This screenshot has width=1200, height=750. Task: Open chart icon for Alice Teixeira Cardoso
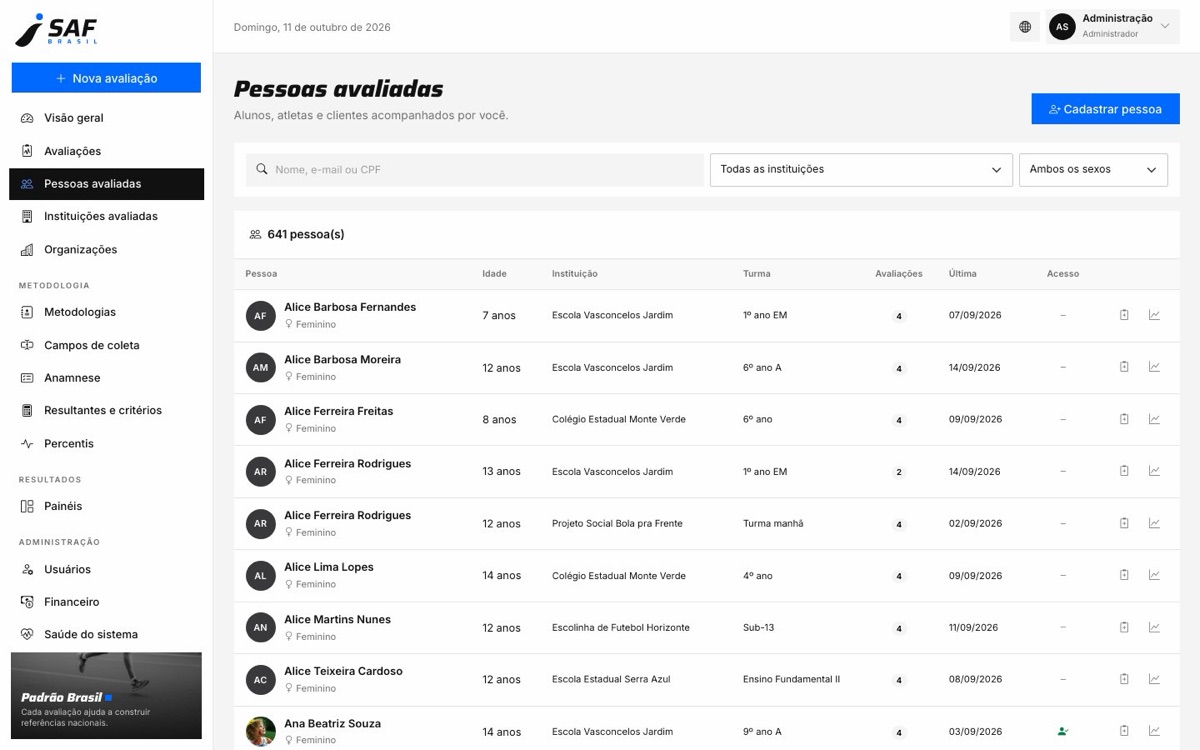[x=1154, y=679]
